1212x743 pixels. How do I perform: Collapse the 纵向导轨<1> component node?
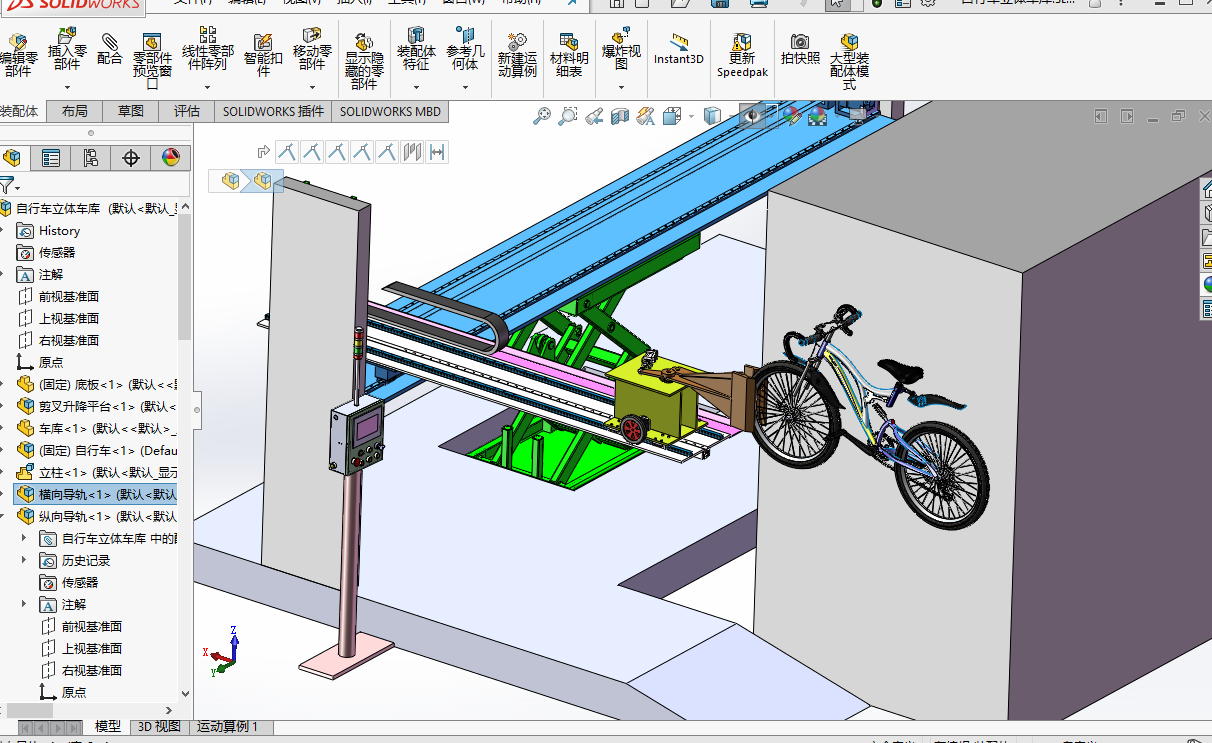(3, 517)
